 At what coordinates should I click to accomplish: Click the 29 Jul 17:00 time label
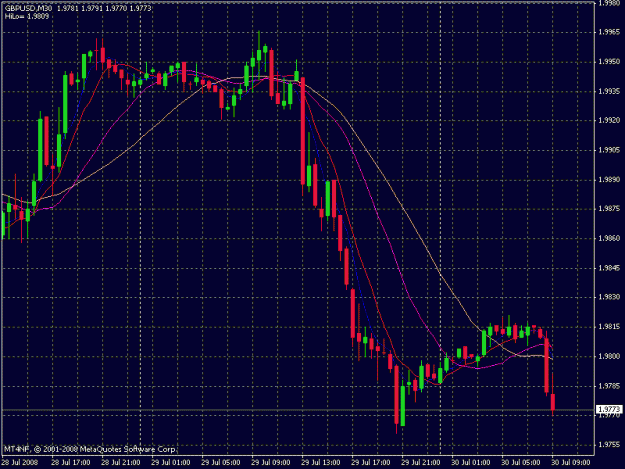pos(371,462)
